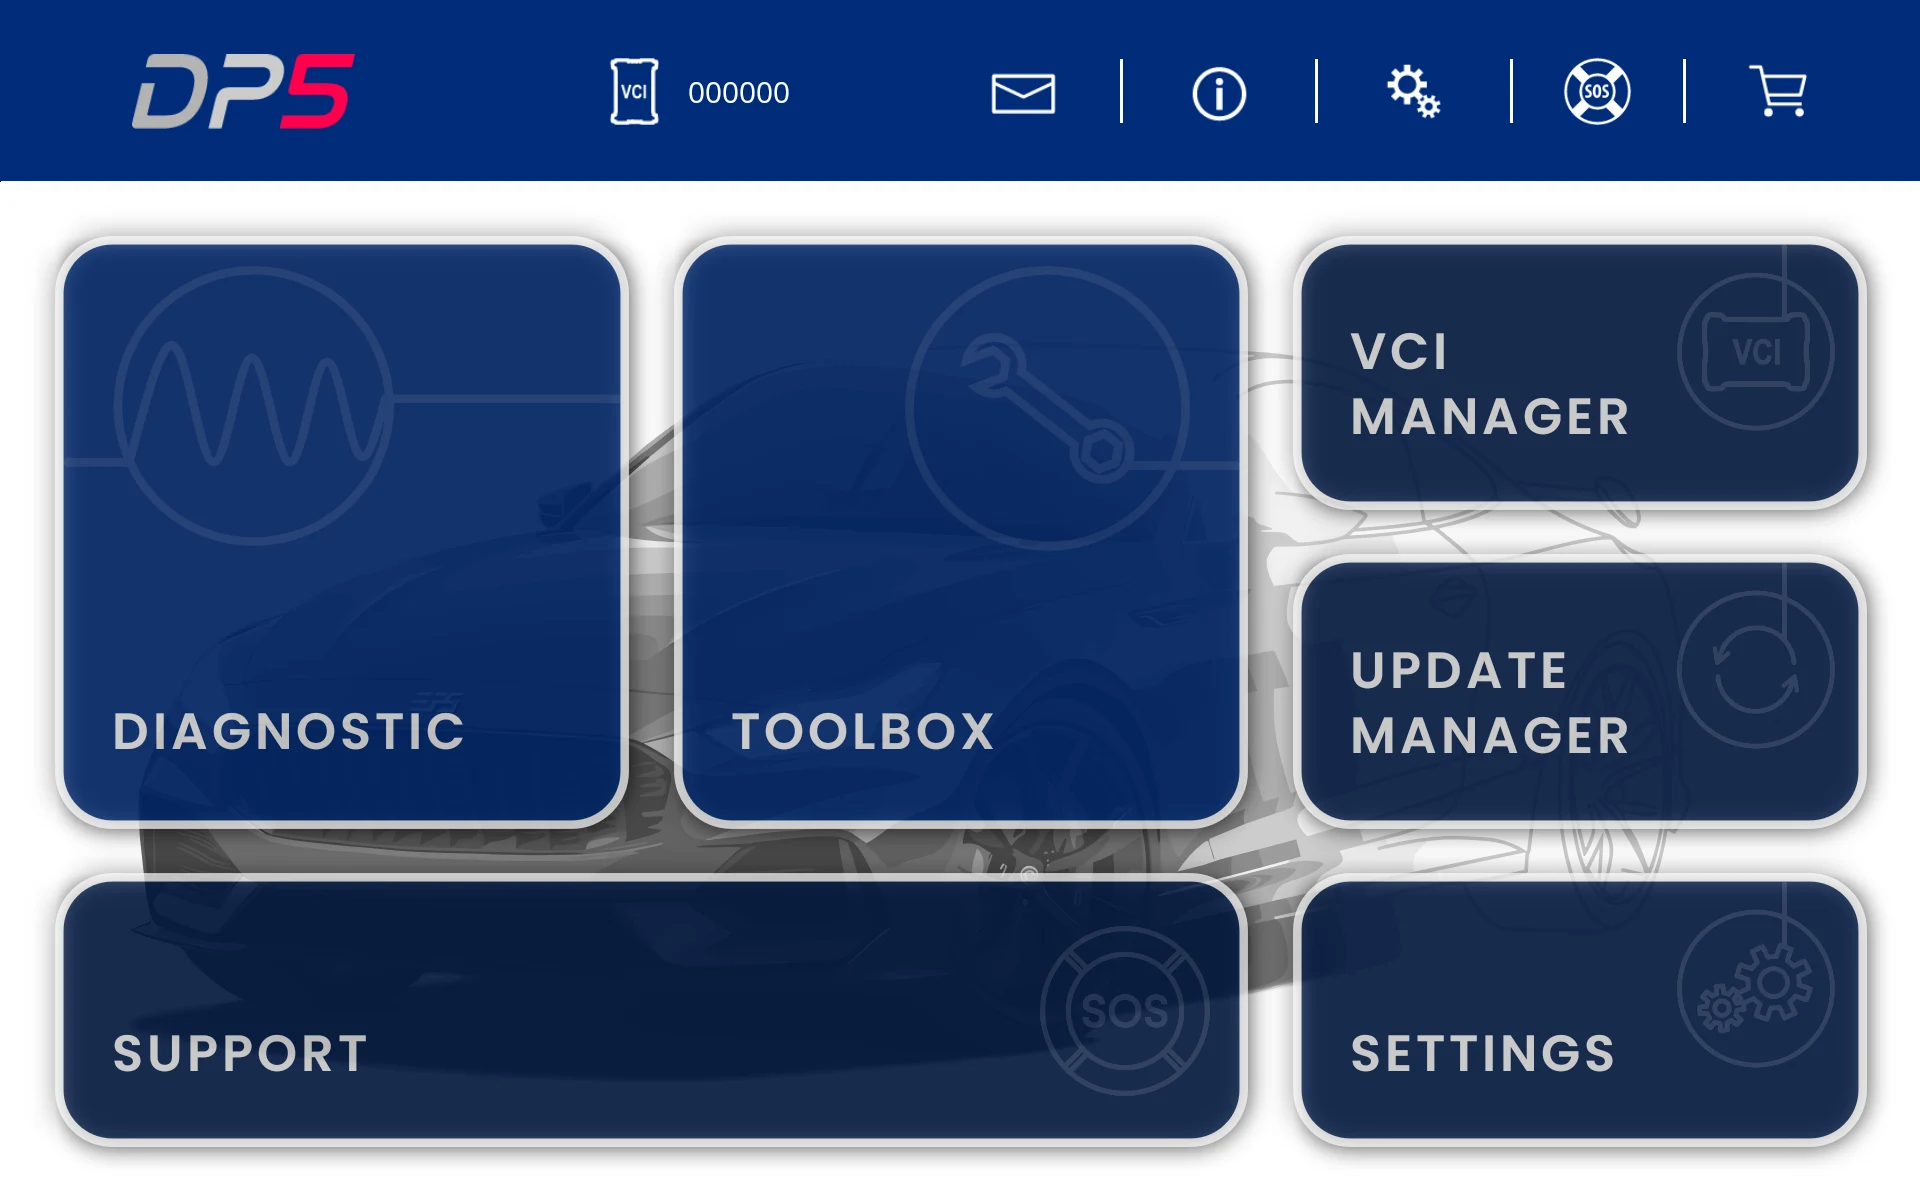Click the waveform icon on Diagnostic tile

coord(253,405)
